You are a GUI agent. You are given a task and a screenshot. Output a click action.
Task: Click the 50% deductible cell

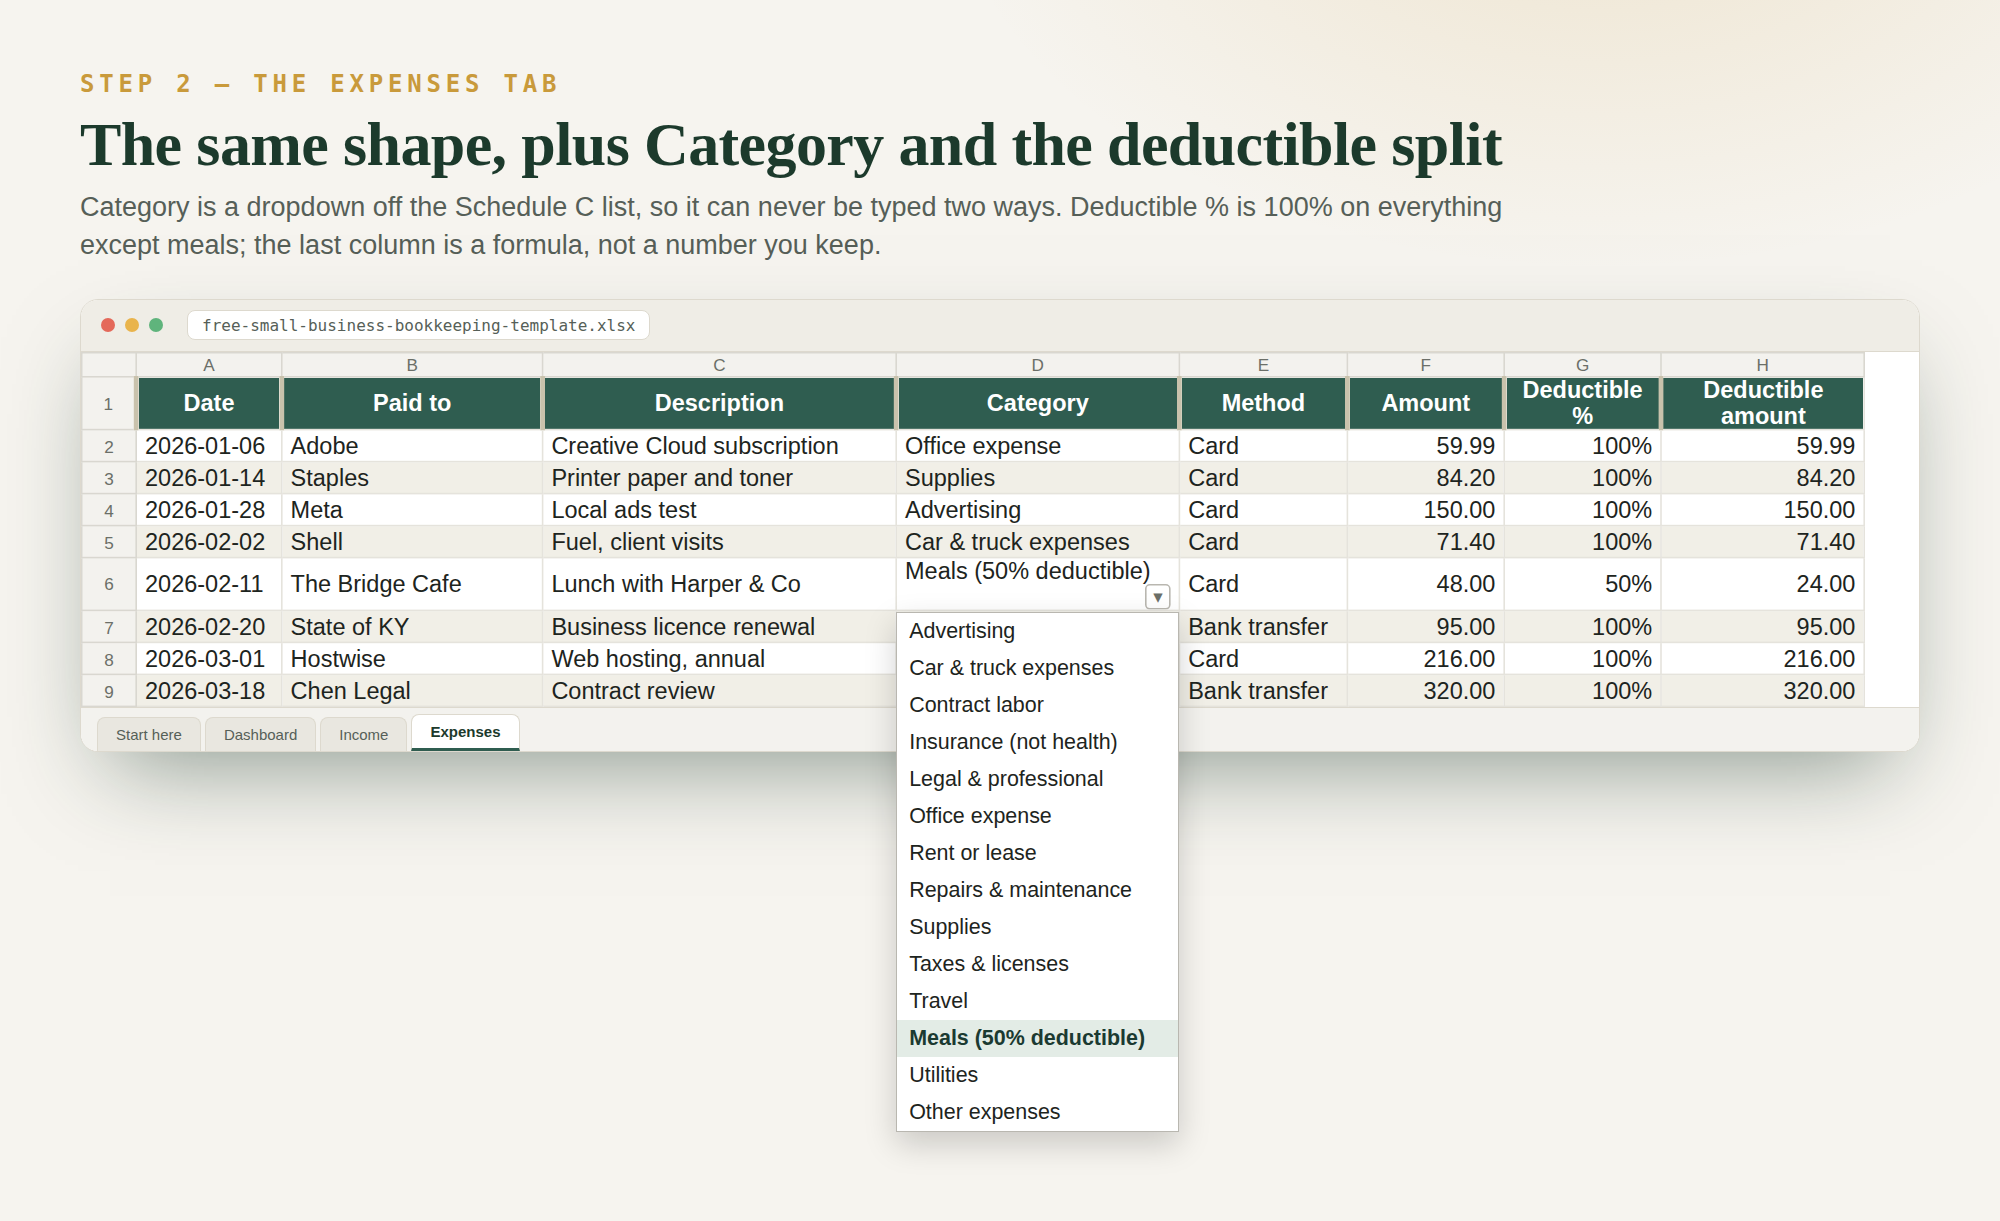coord(1582,584)
